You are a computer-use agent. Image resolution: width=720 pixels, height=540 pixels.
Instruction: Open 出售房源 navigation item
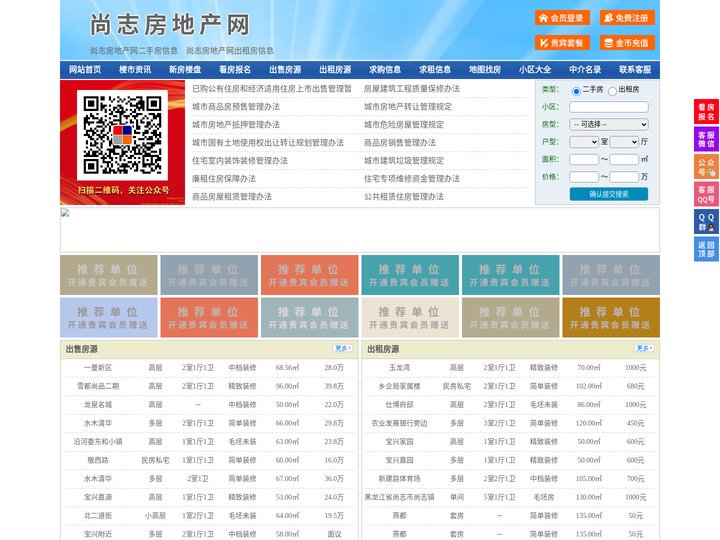pyautogui.click(x=285, y=69)
